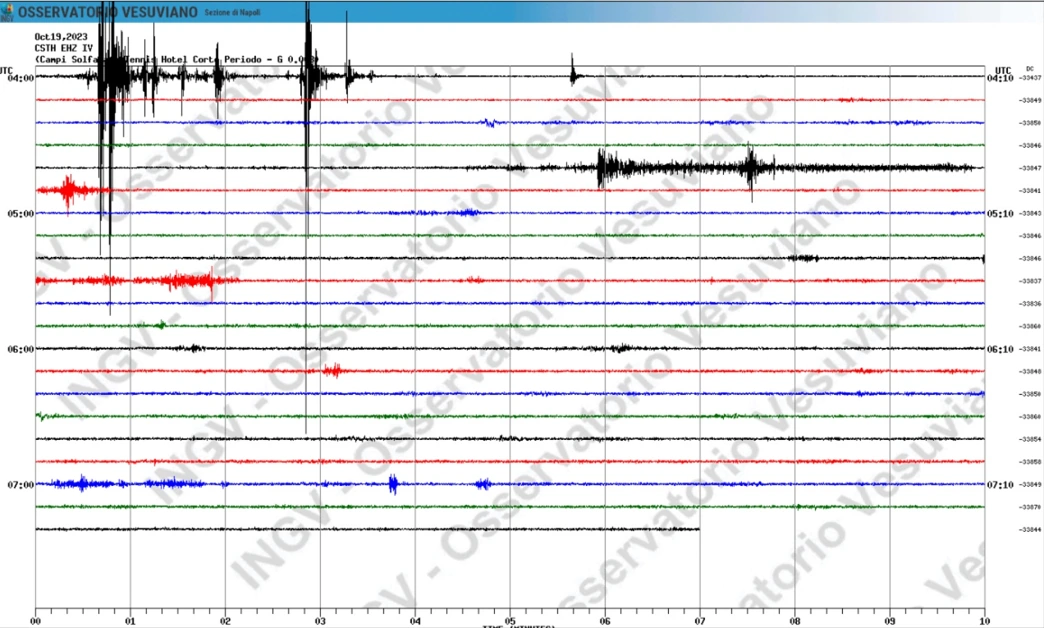Click the red burst at start of fifth-row trace

coord(69,190)
